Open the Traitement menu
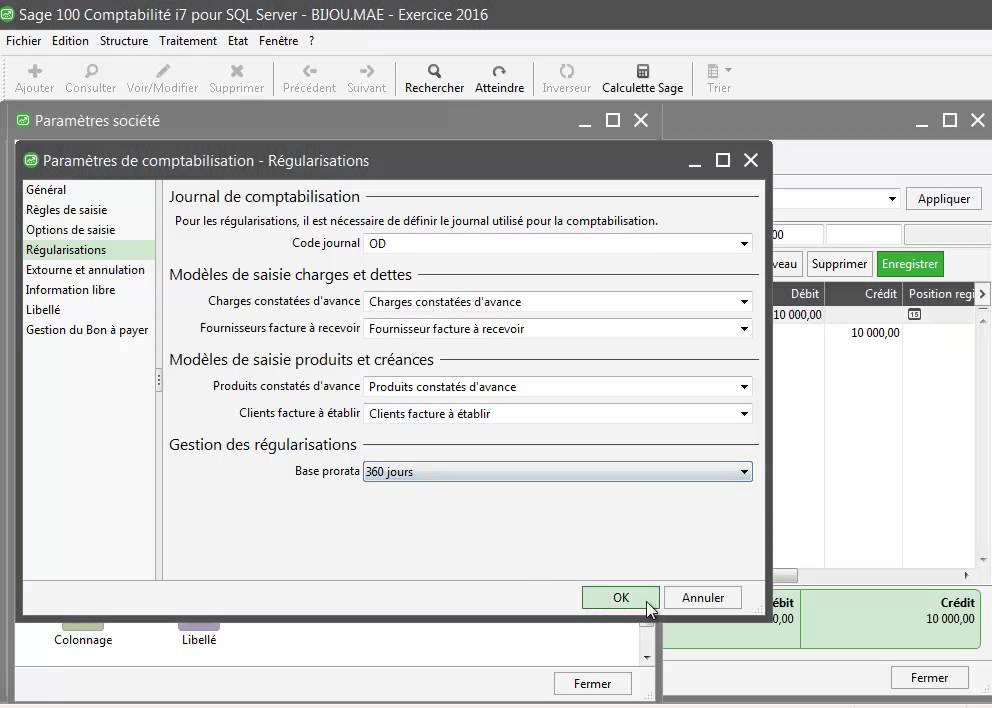Screen dimensions: 992x708 pyautogui.click(x=188, y=40)
